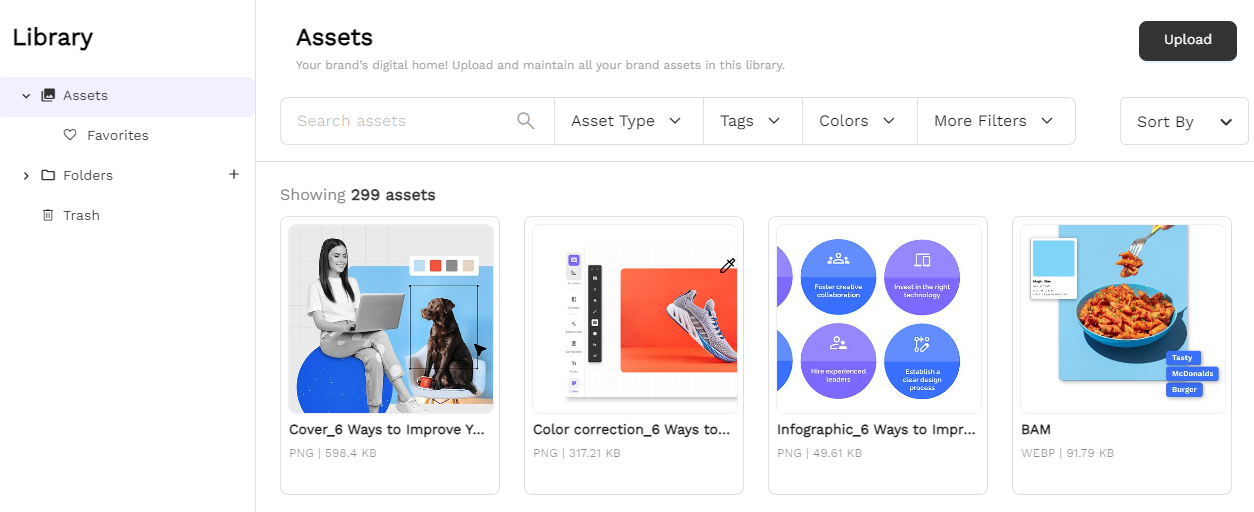Open the Favorites sidebar item
Image resolution: width=1254 pixels, height=512 pixels.
pyautogui.click(x=117, y=135)
